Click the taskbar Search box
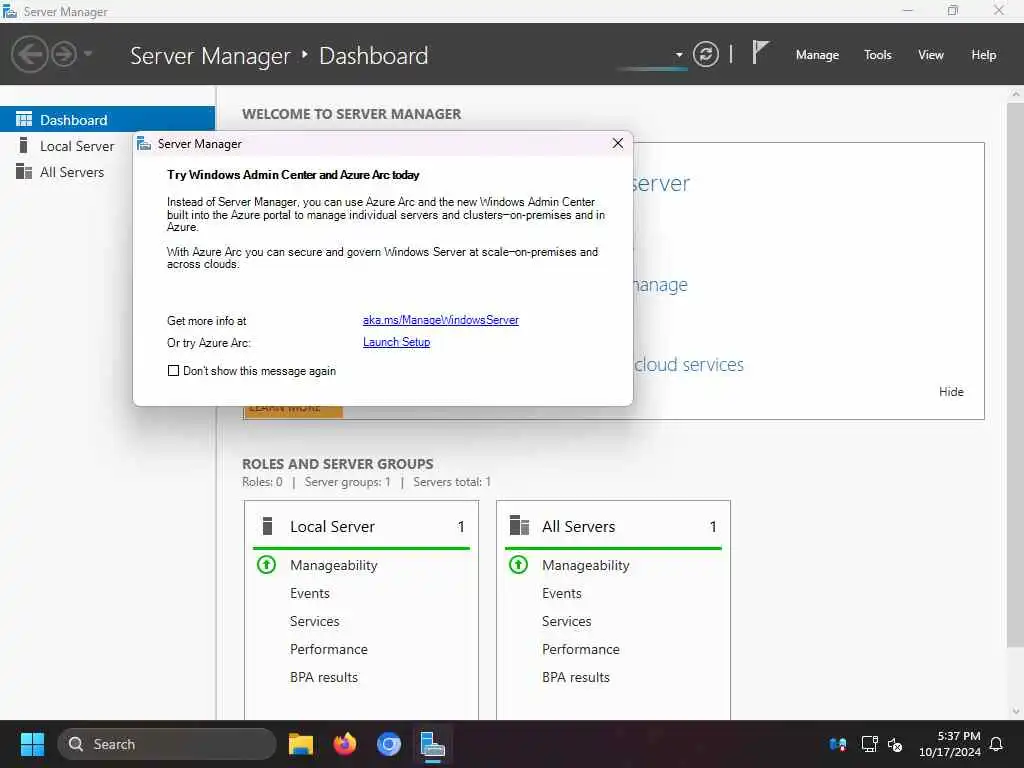Screen dimensions: 1024x768 [167, 744]
